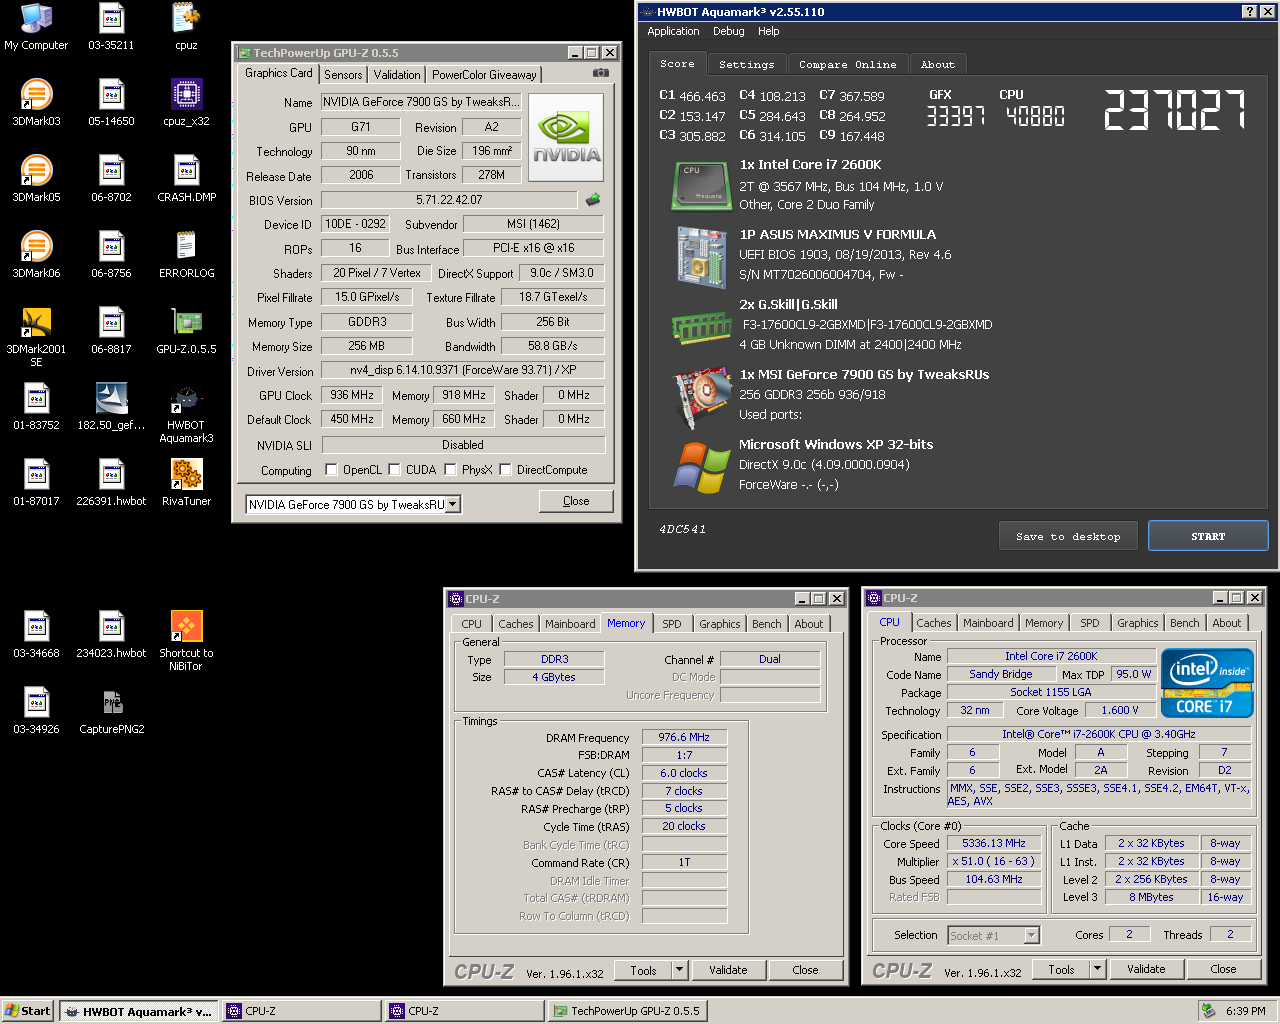Open SPD tab in memory CPU-Z window

coord(672,624)
